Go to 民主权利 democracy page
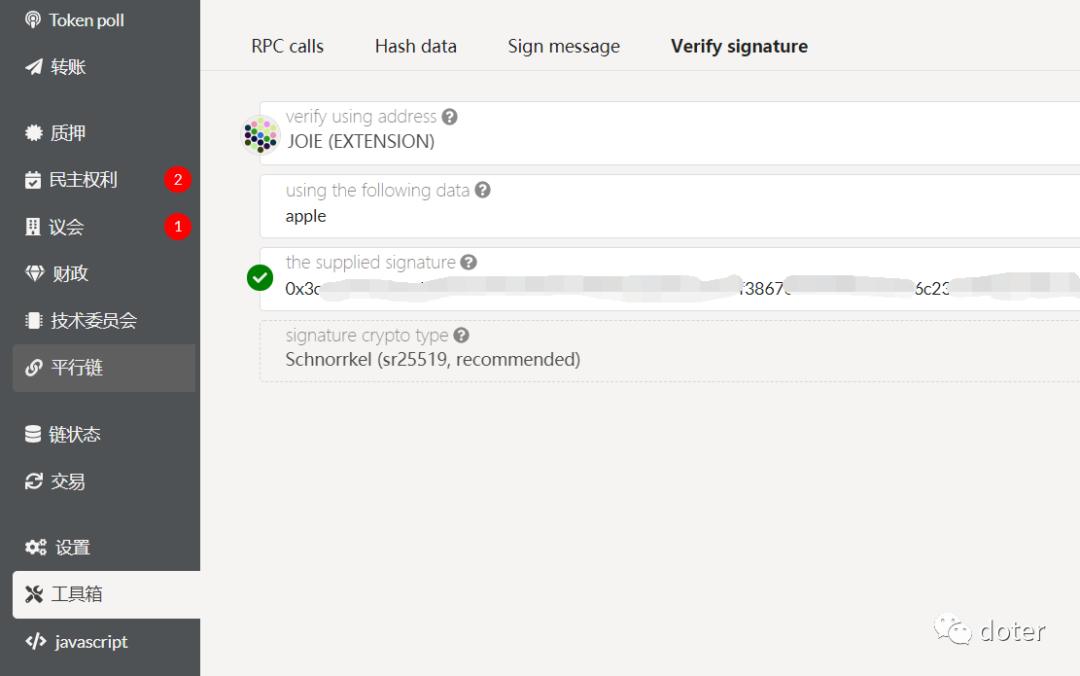The width and height of the screenshot is (1080, 676). pos(83,180)
